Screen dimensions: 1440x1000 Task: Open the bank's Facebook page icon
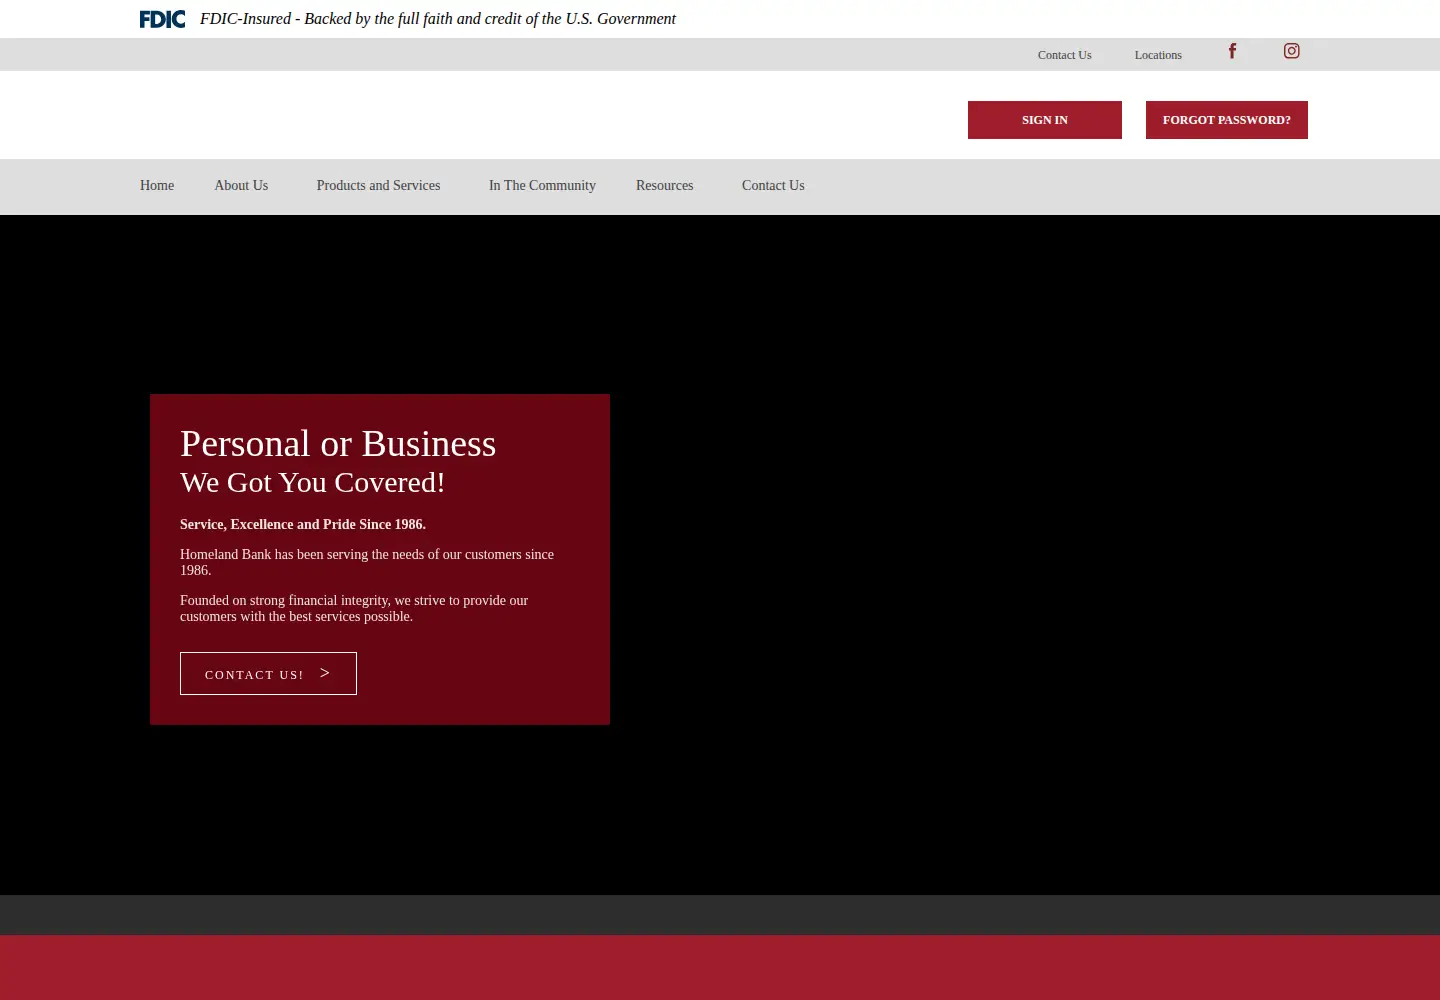pos(1232,51)
